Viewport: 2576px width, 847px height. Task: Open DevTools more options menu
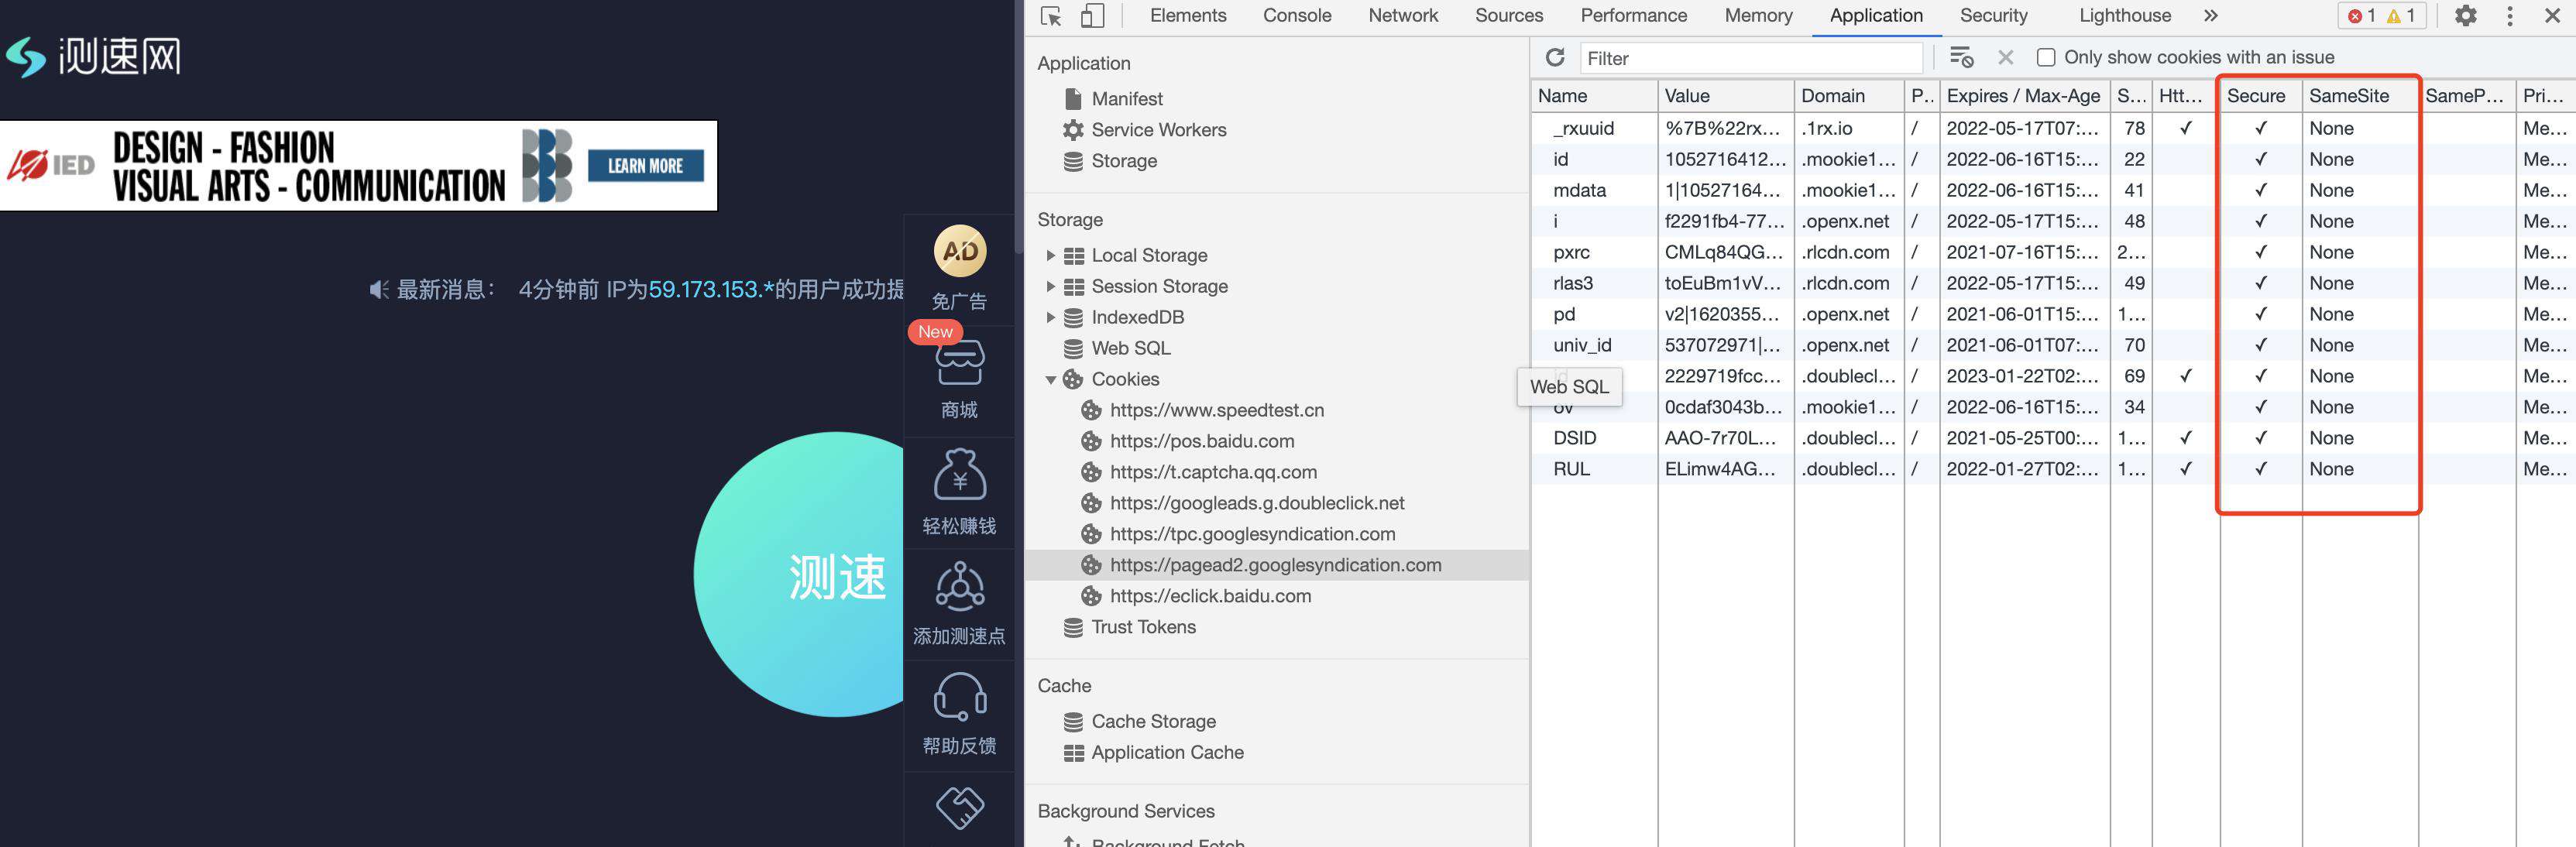pos(2510,16)
